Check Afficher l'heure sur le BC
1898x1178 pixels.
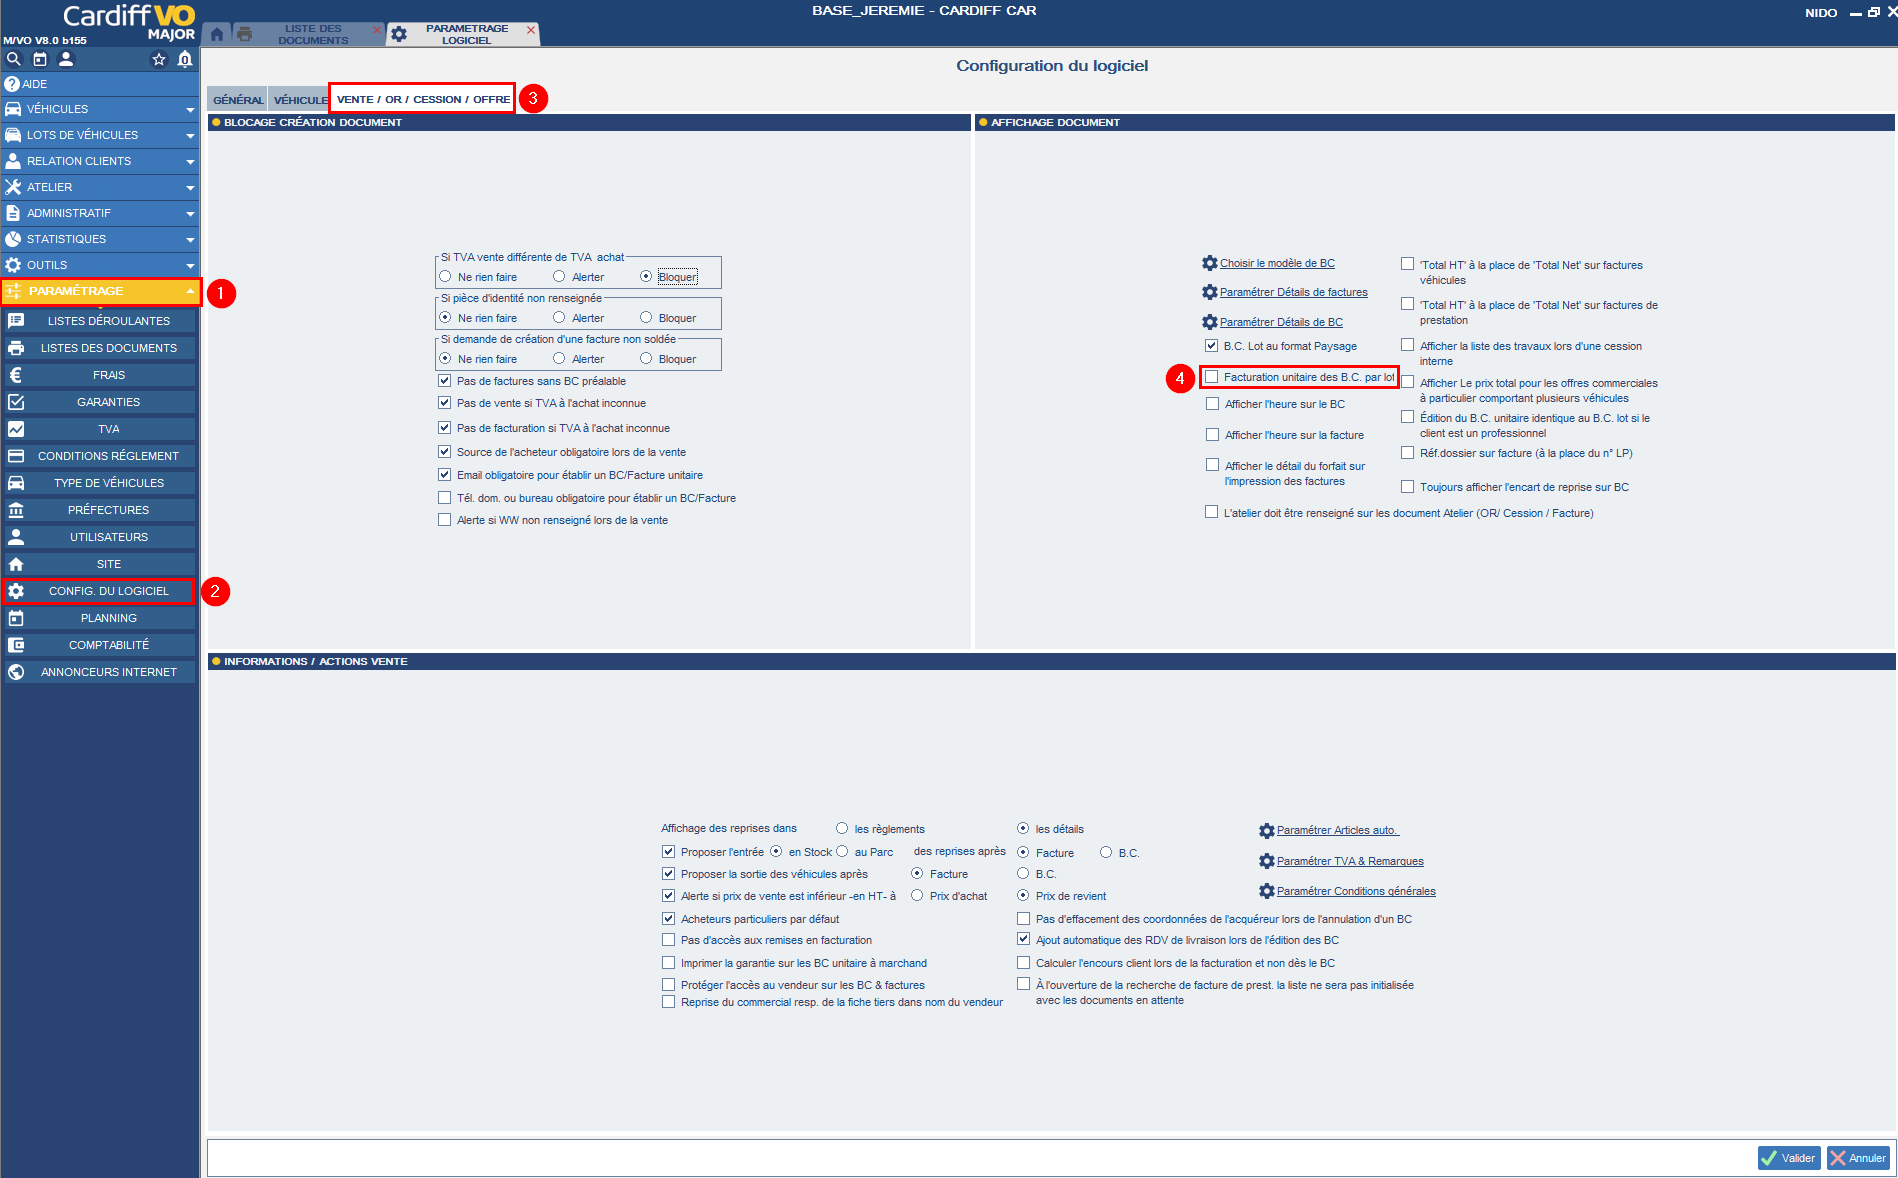click(1212, 404)
